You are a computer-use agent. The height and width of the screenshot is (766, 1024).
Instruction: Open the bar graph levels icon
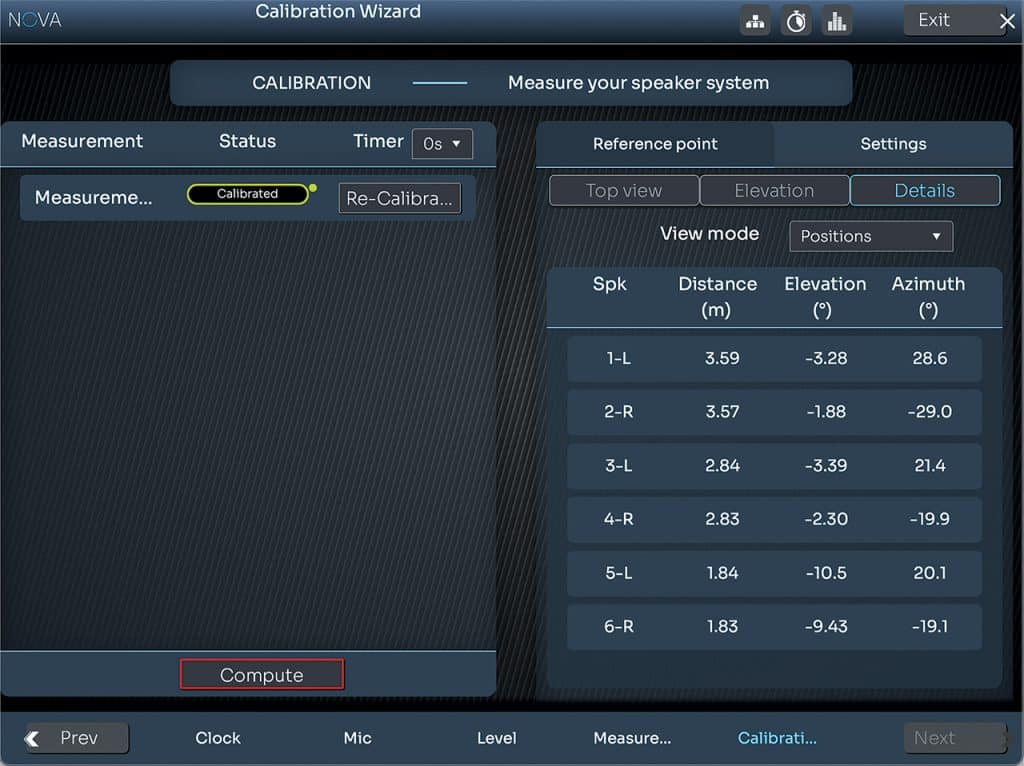click(x=837, y=21)
